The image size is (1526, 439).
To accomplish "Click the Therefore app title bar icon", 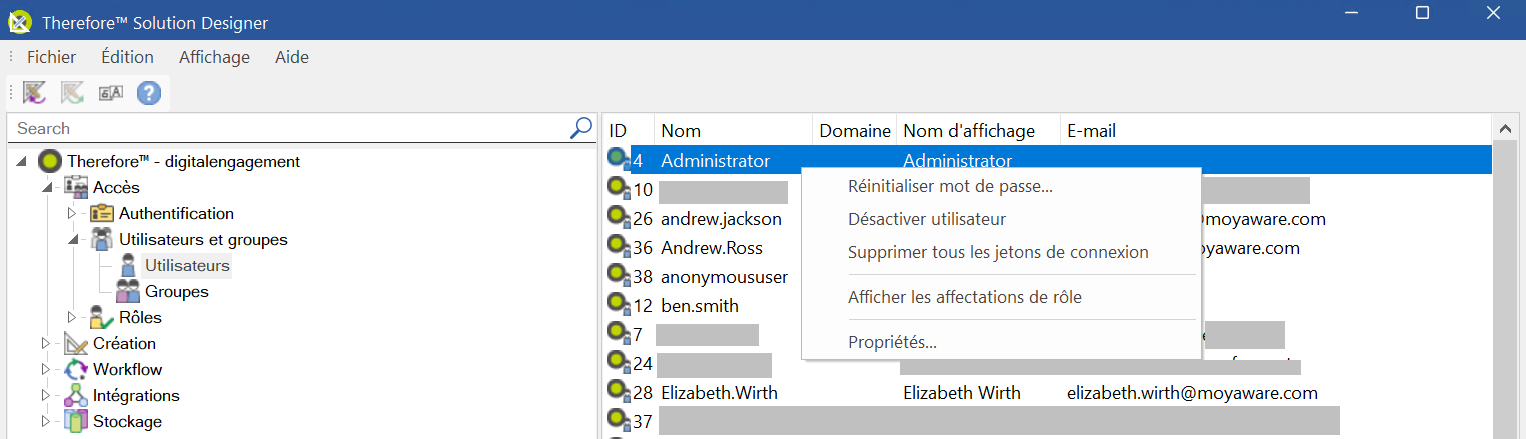I will 19,20.
